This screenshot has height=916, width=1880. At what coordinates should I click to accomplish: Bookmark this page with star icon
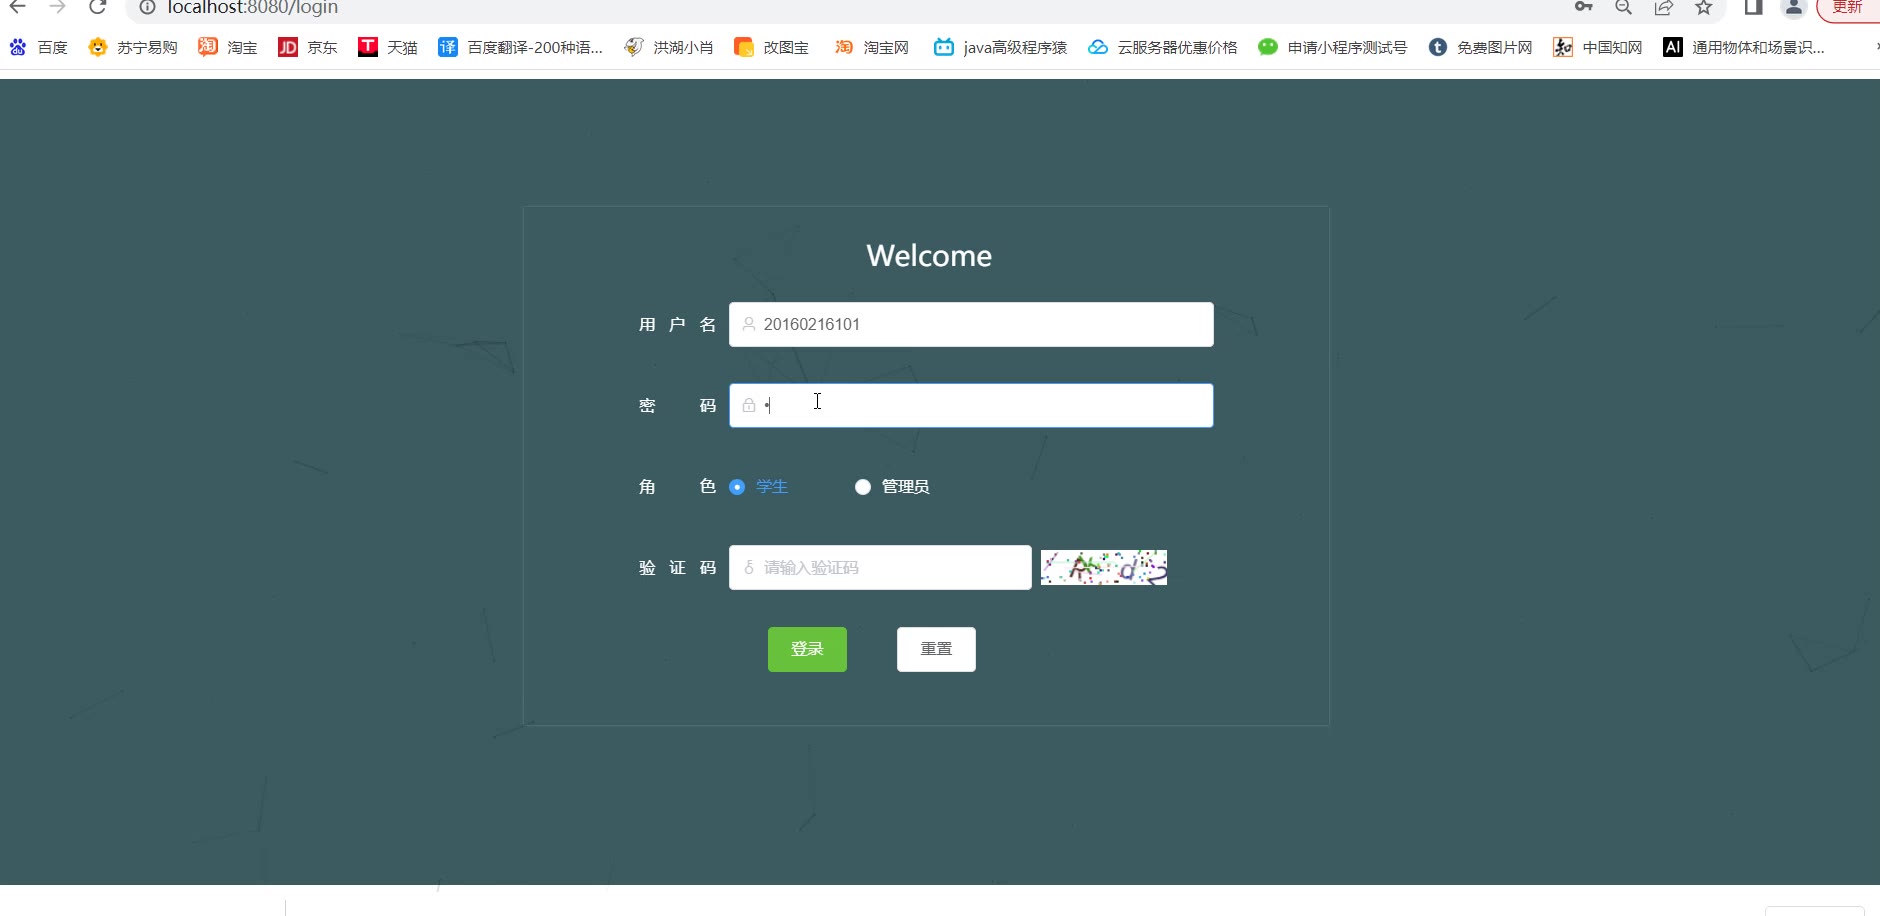1704,7
